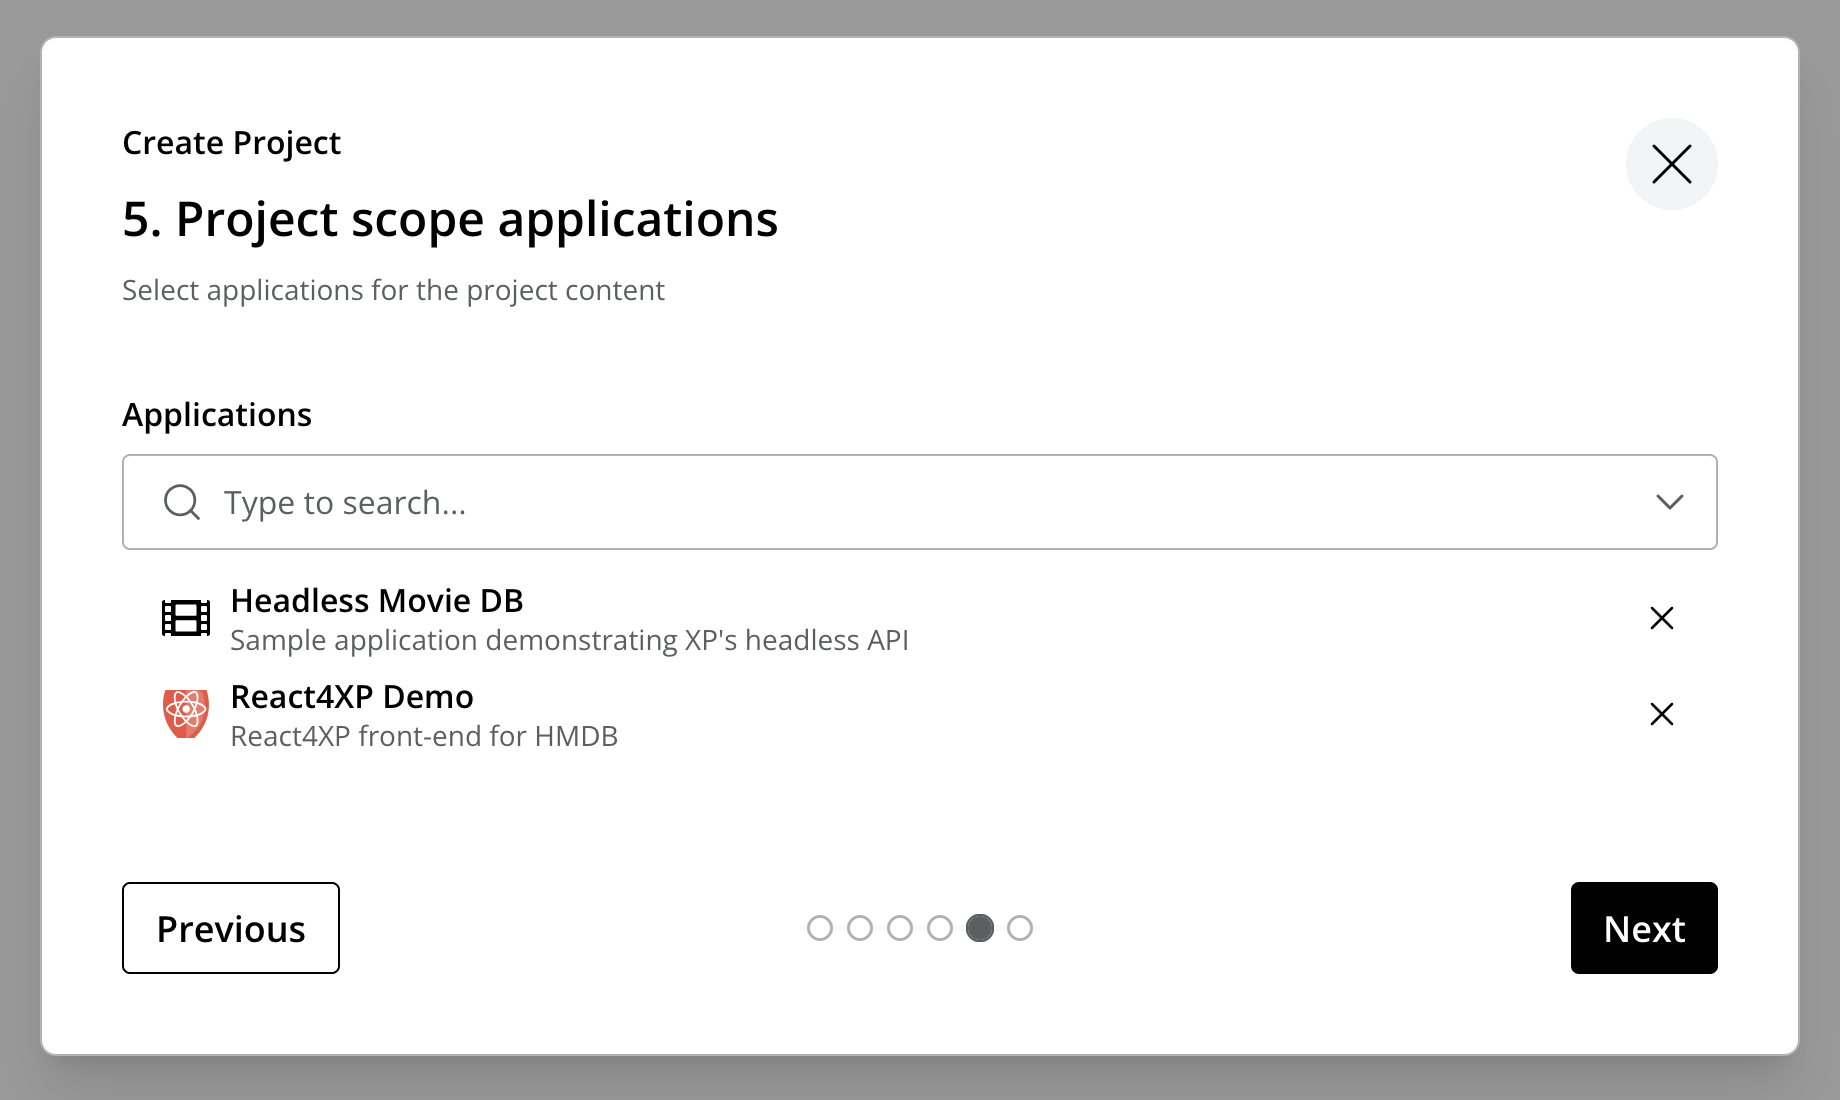Close the Create Project dialog
This screenshot has height=1100, width=1840.
(x=1671, y=164)
